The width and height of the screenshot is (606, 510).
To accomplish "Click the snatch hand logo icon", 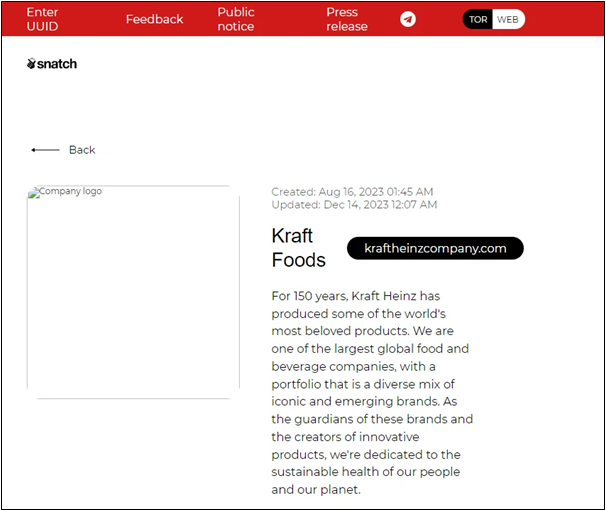I will tap(31, 64).
